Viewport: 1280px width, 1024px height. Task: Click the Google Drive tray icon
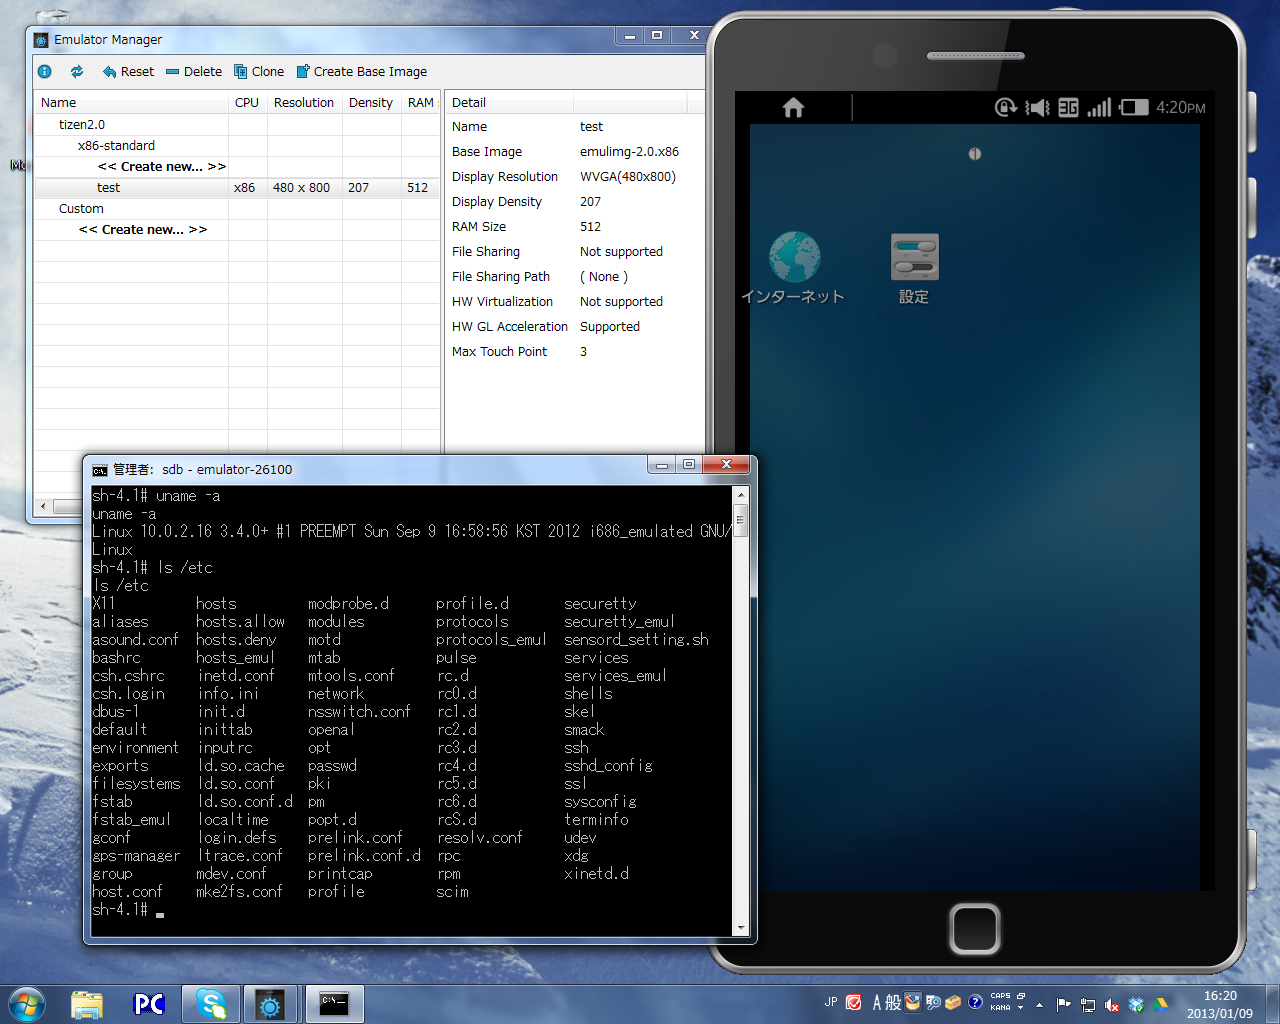1160,1005
